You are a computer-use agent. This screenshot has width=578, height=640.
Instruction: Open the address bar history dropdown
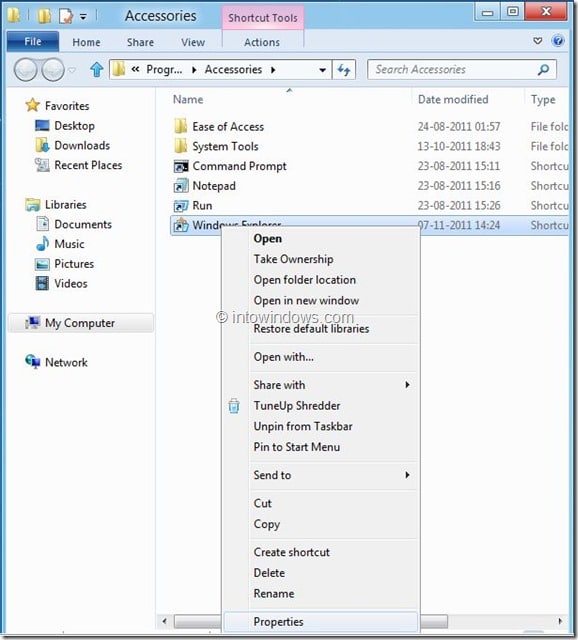click(322, 70)
